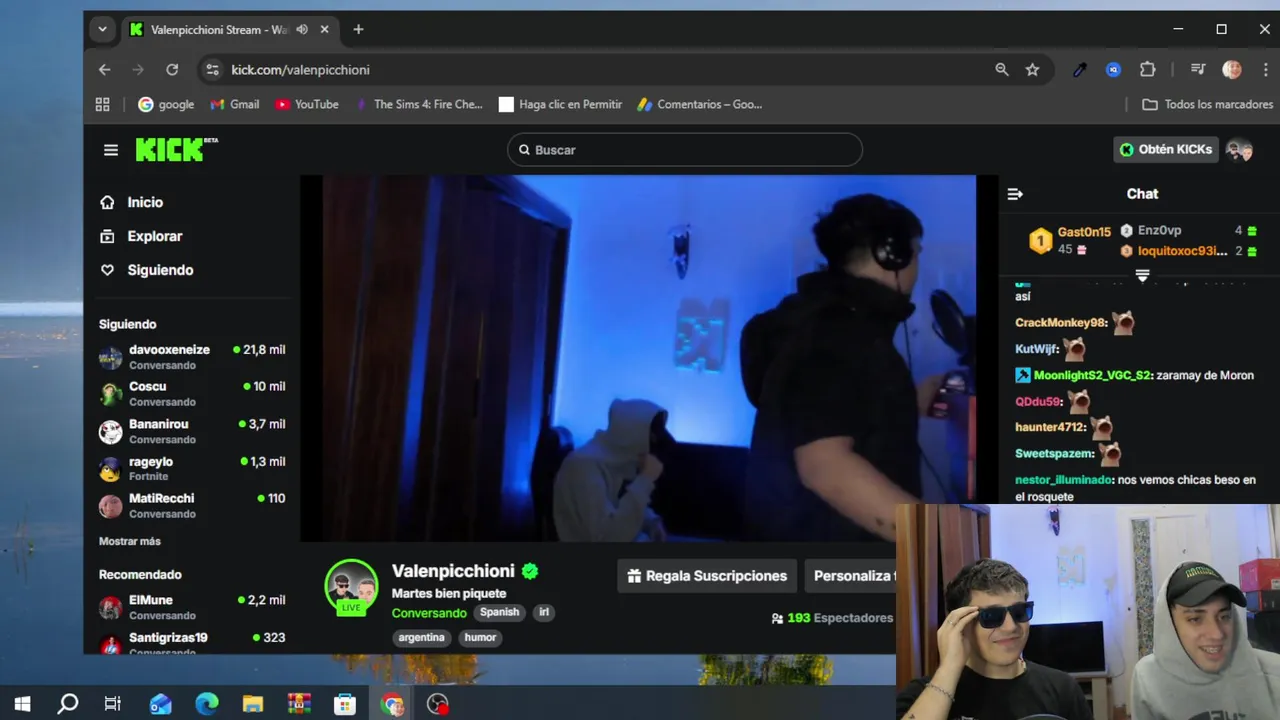
Task: Bookmark this page with the star
Action: 1032,70
